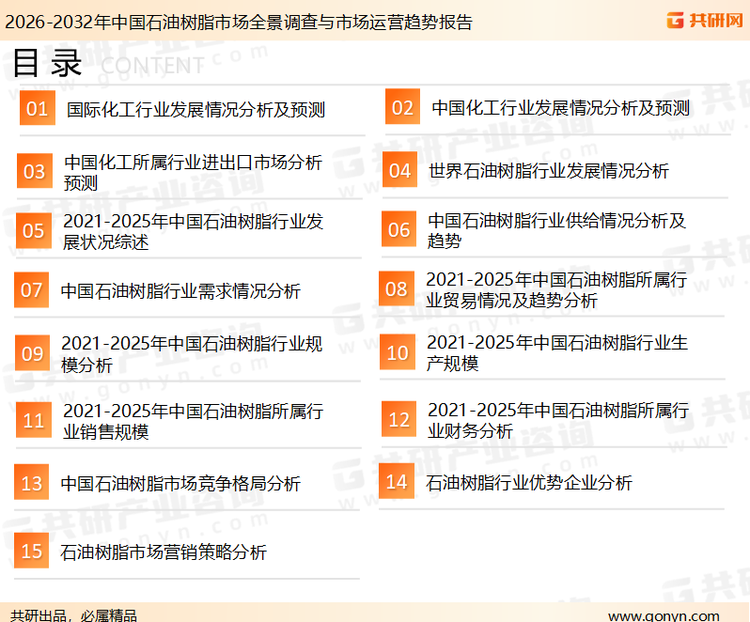Select chapter 2021-2025年中国石油树脂所属行业销售规模
Viewport: 750px width, 622px height.
coord(193,421)
